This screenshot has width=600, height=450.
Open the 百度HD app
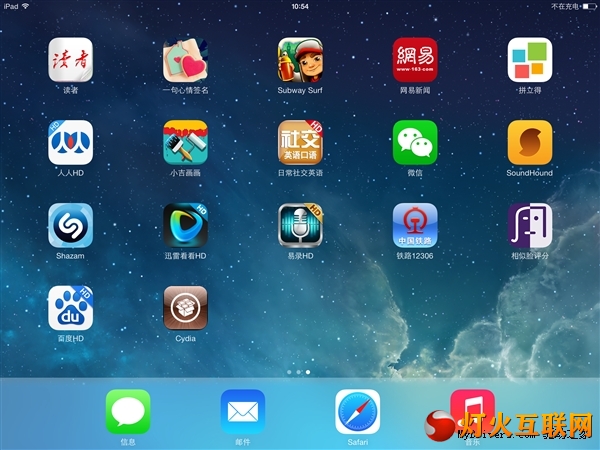coord(70,308)
